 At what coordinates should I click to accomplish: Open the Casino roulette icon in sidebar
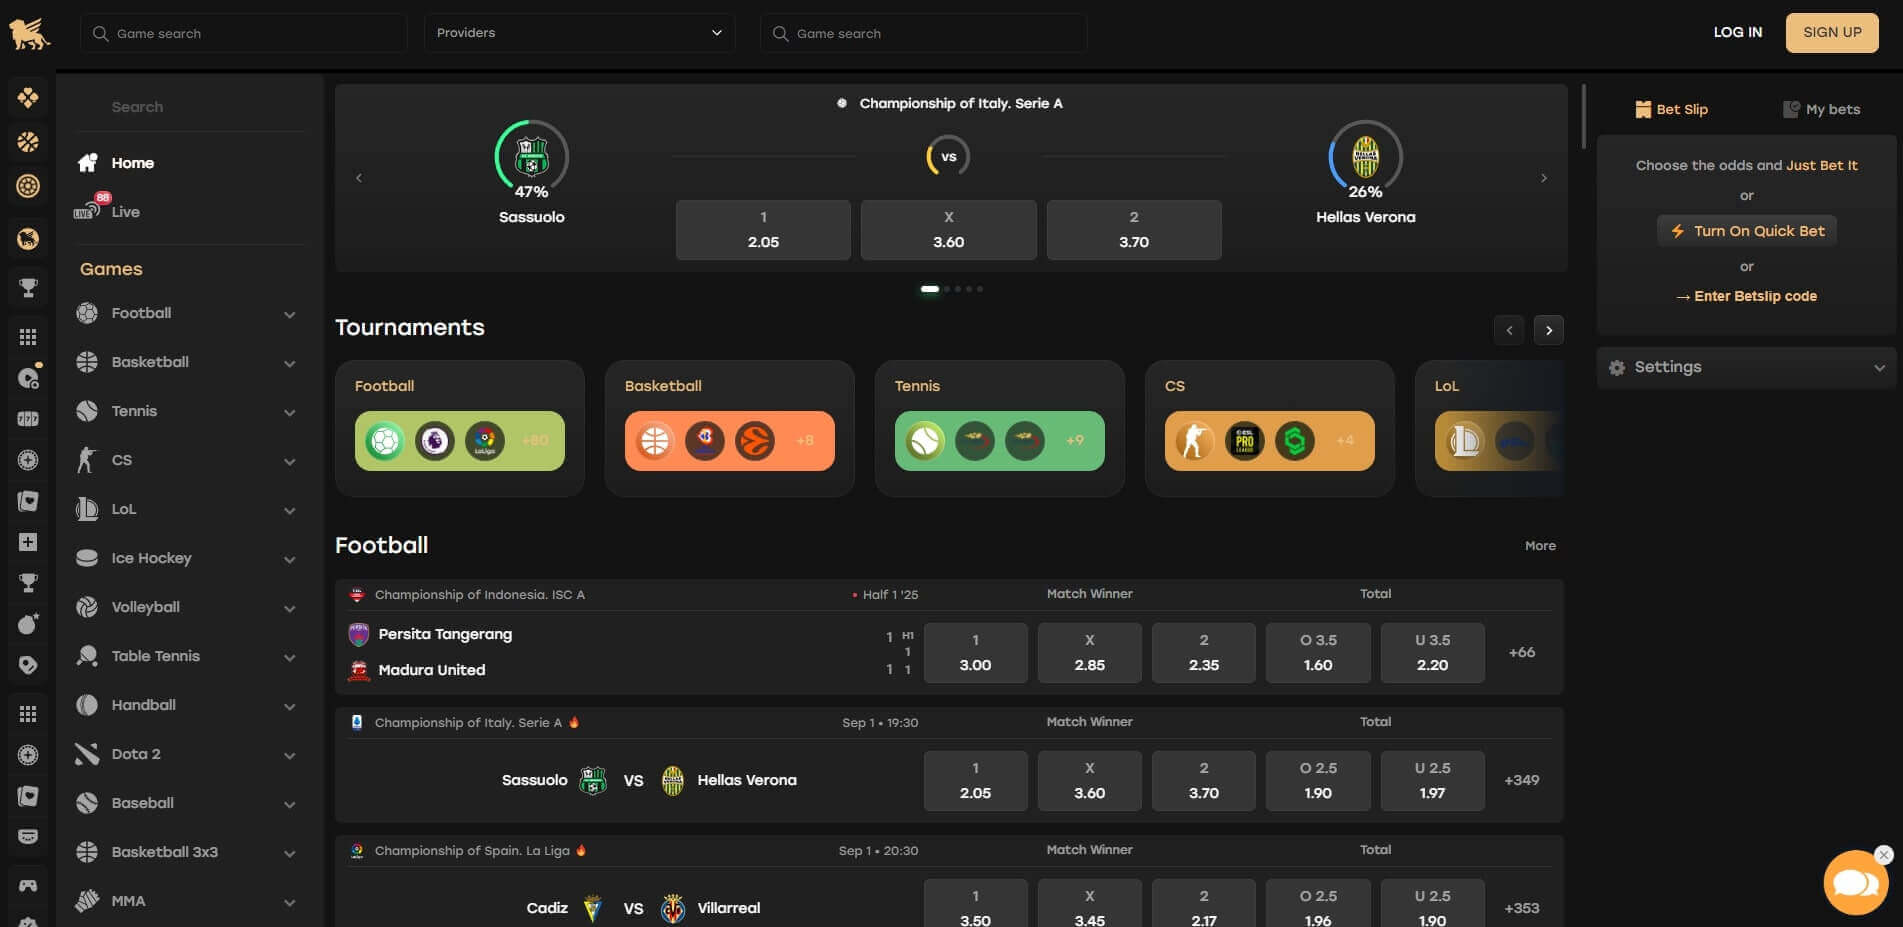27,186
